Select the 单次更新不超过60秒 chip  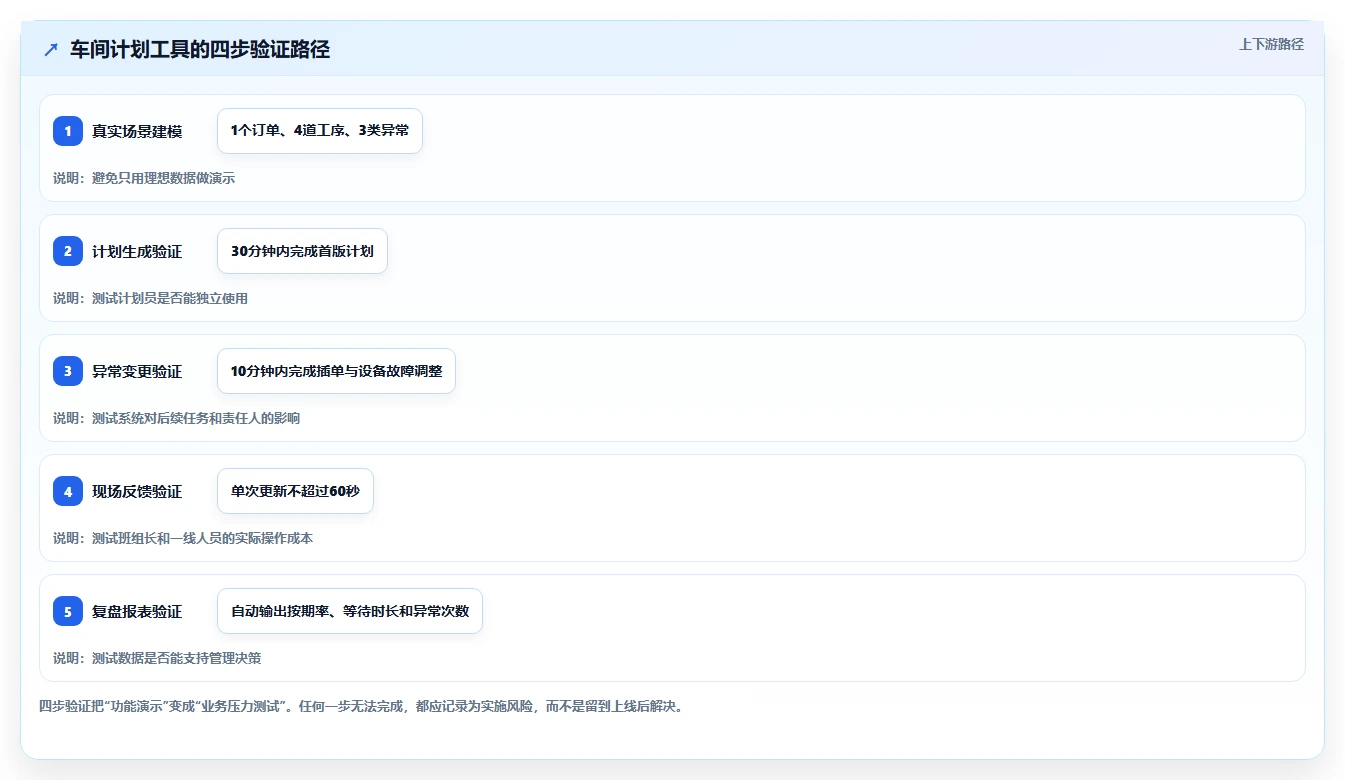295,491
